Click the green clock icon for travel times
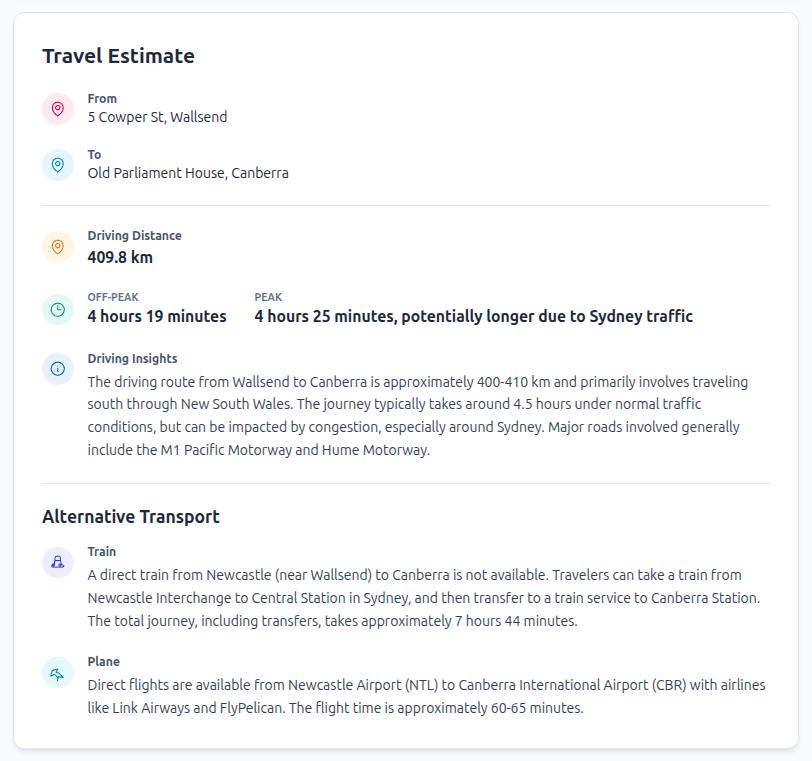The image size is (812, 761). [58, 309]
